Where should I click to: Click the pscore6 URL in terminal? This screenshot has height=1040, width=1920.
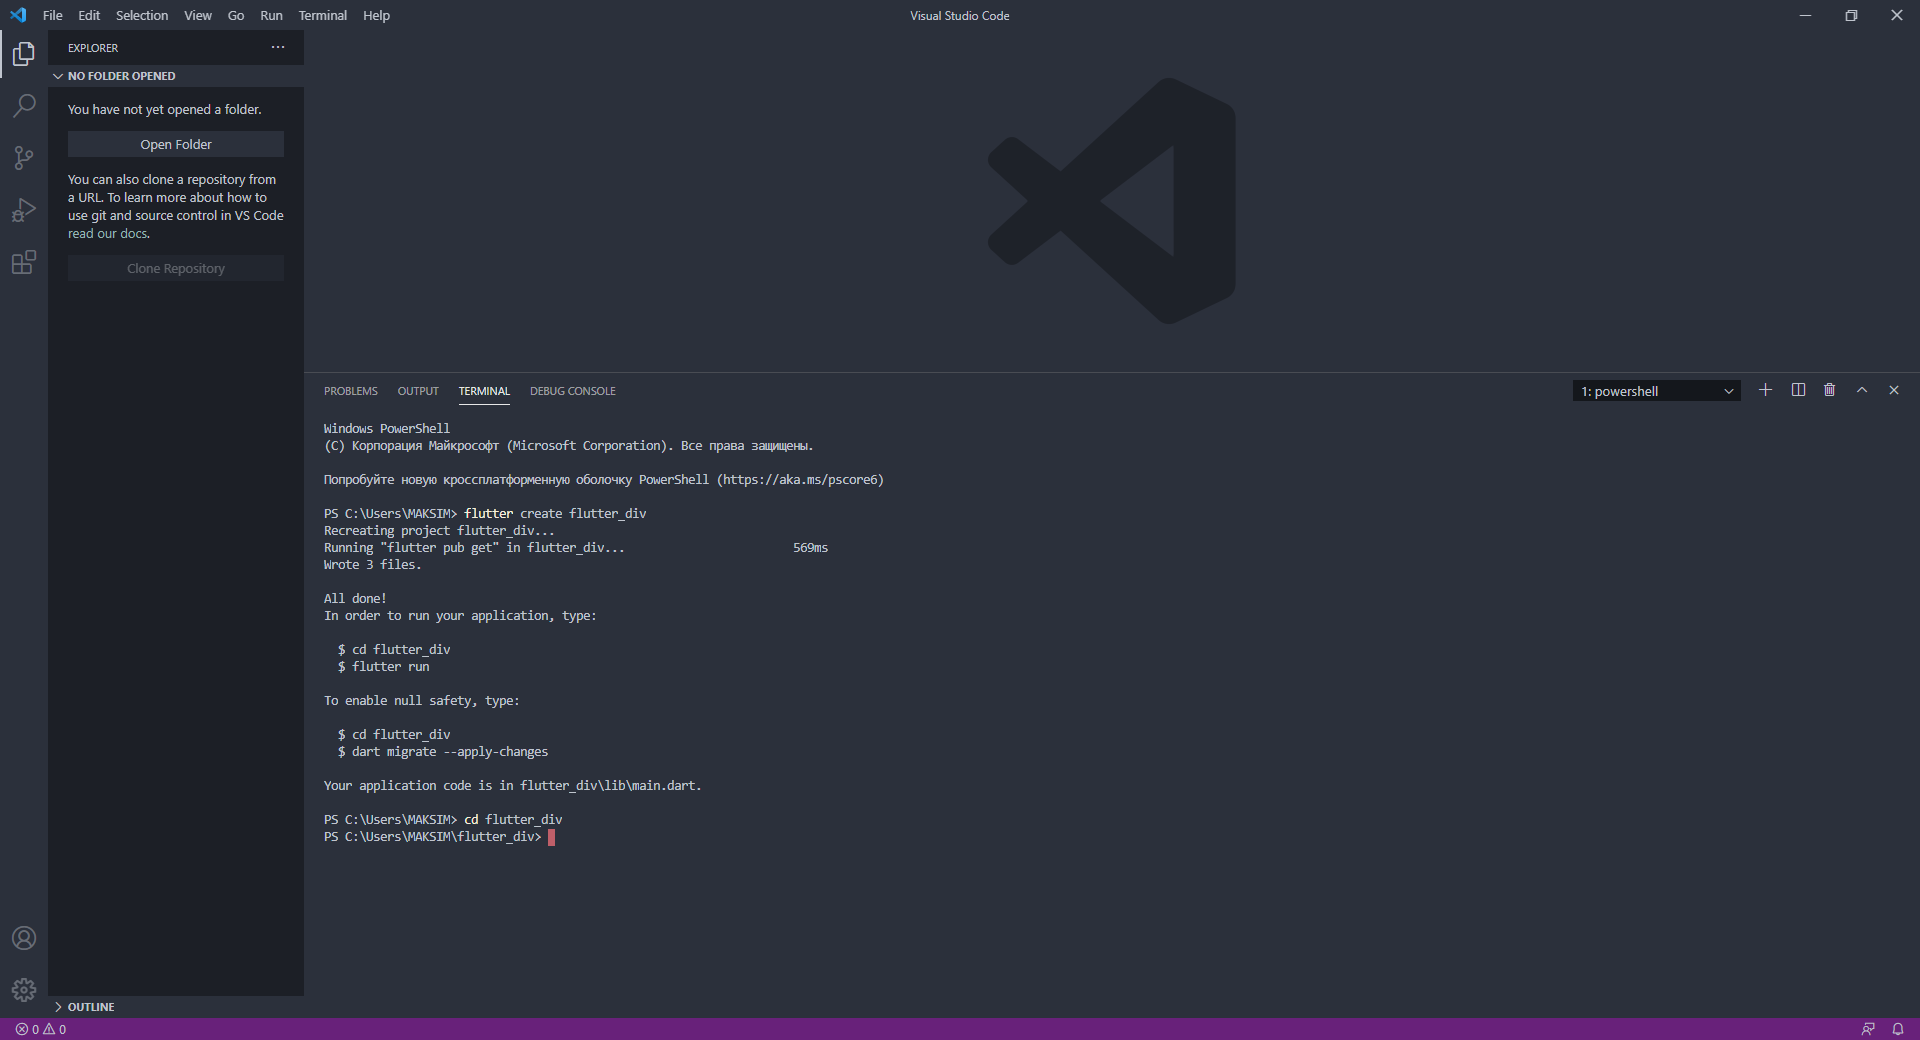800,480
